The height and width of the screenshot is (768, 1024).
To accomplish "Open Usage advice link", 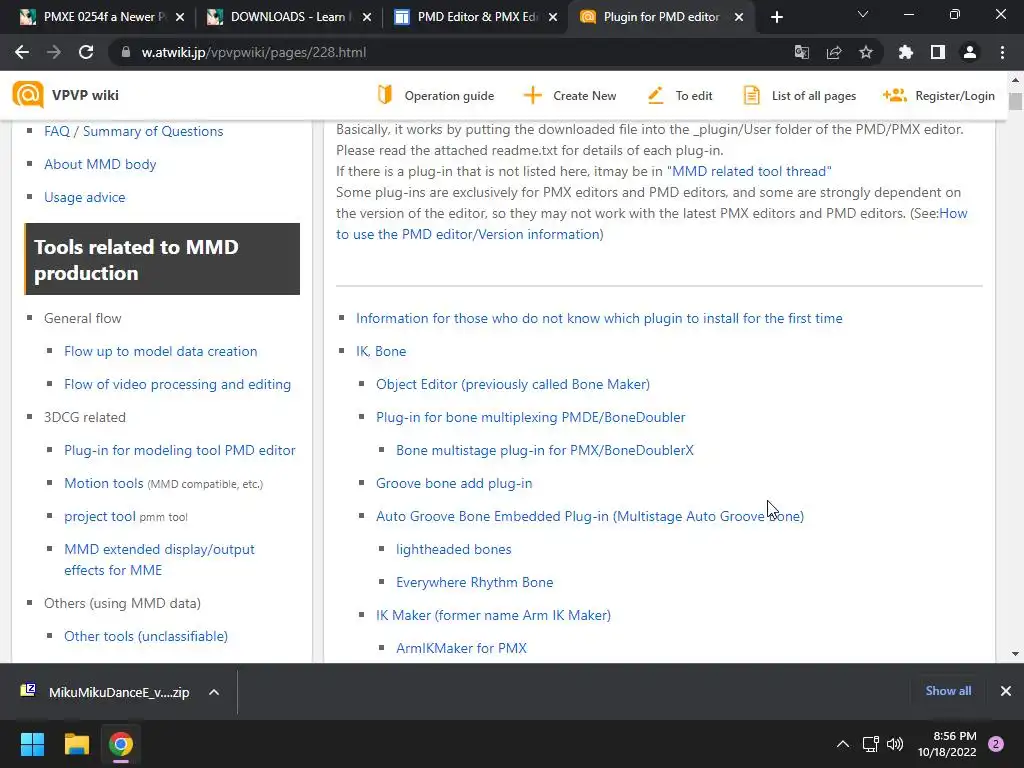I will pos(84,197).
